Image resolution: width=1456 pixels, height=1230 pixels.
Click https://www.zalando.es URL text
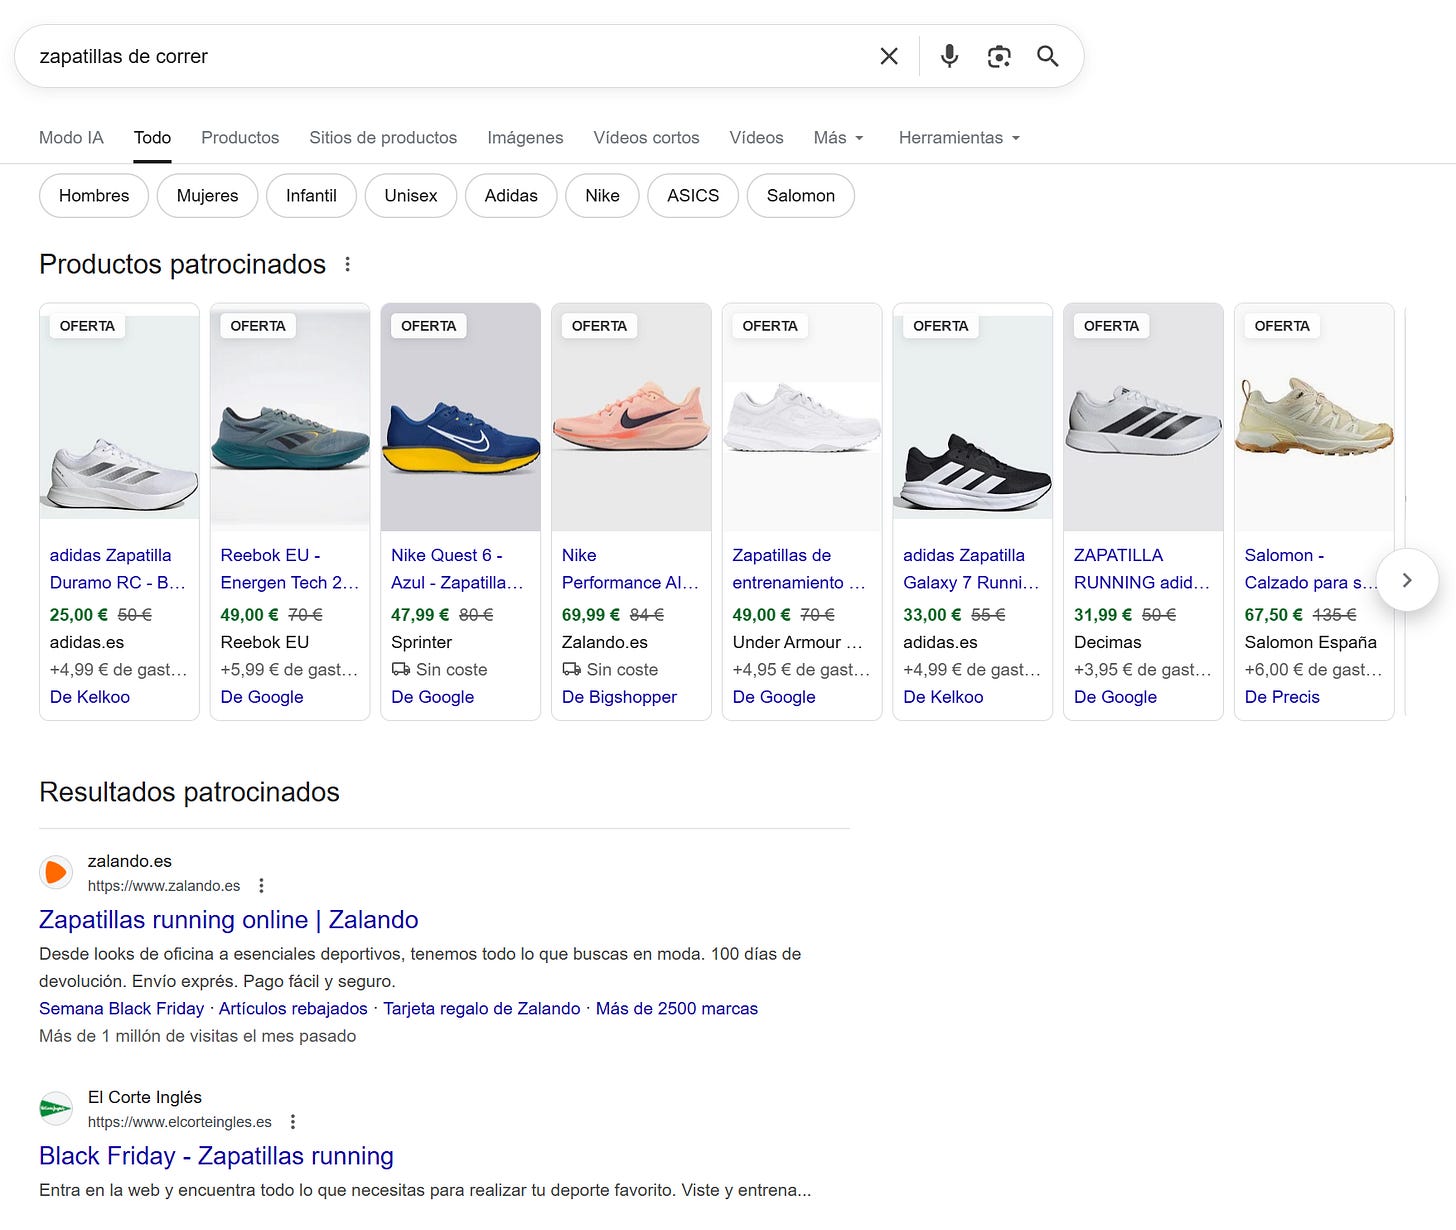pos(164,886)
